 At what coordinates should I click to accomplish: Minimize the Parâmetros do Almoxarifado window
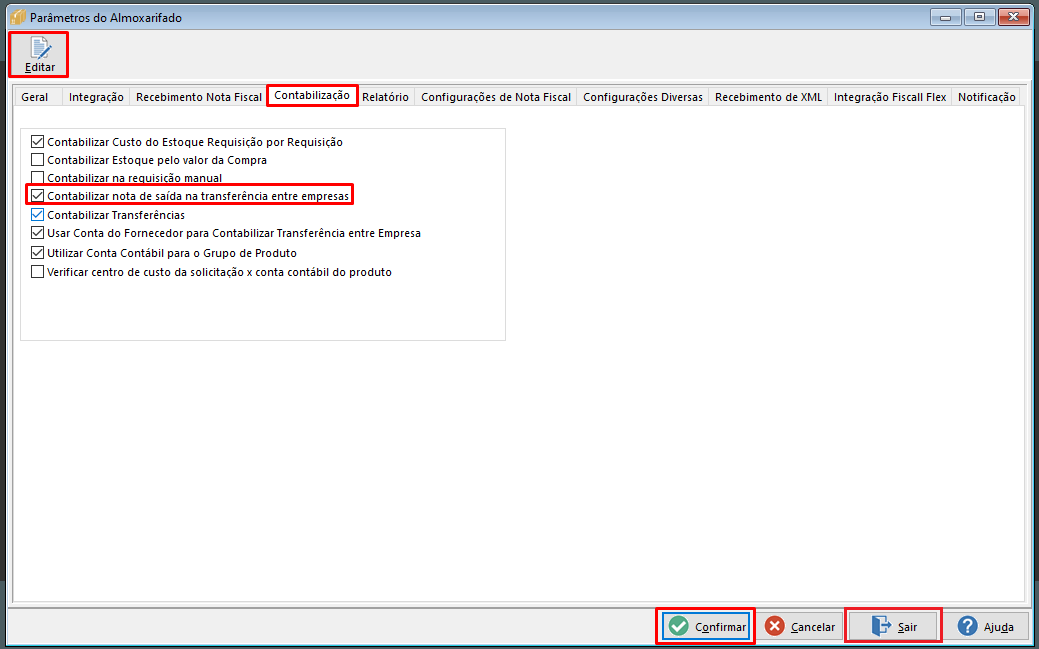coord(946,17)
